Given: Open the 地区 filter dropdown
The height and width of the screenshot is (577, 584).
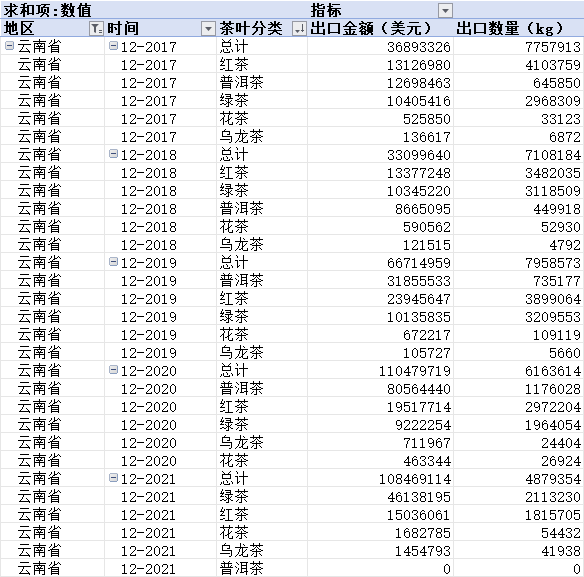Looking at the screenshot, I should [96, 28].
